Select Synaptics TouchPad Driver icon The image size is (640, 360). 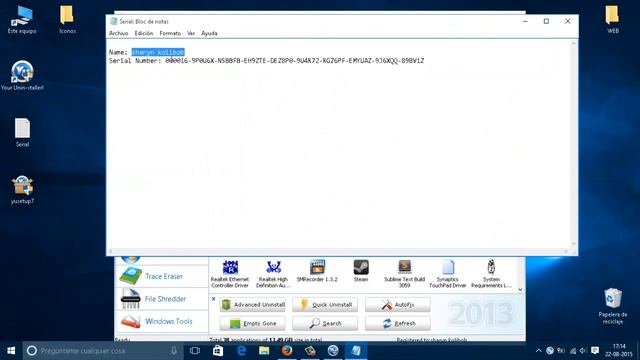point(448,274)
